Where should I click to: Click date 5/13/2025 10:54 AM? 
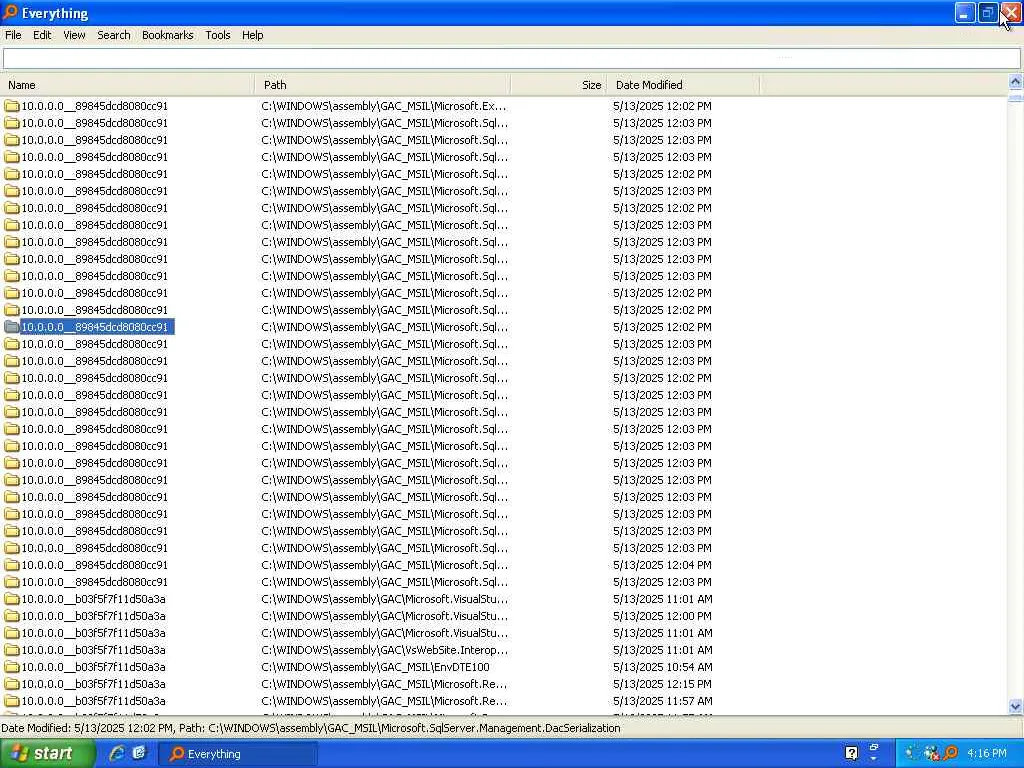pyautogui.click(x=662, y=667)
